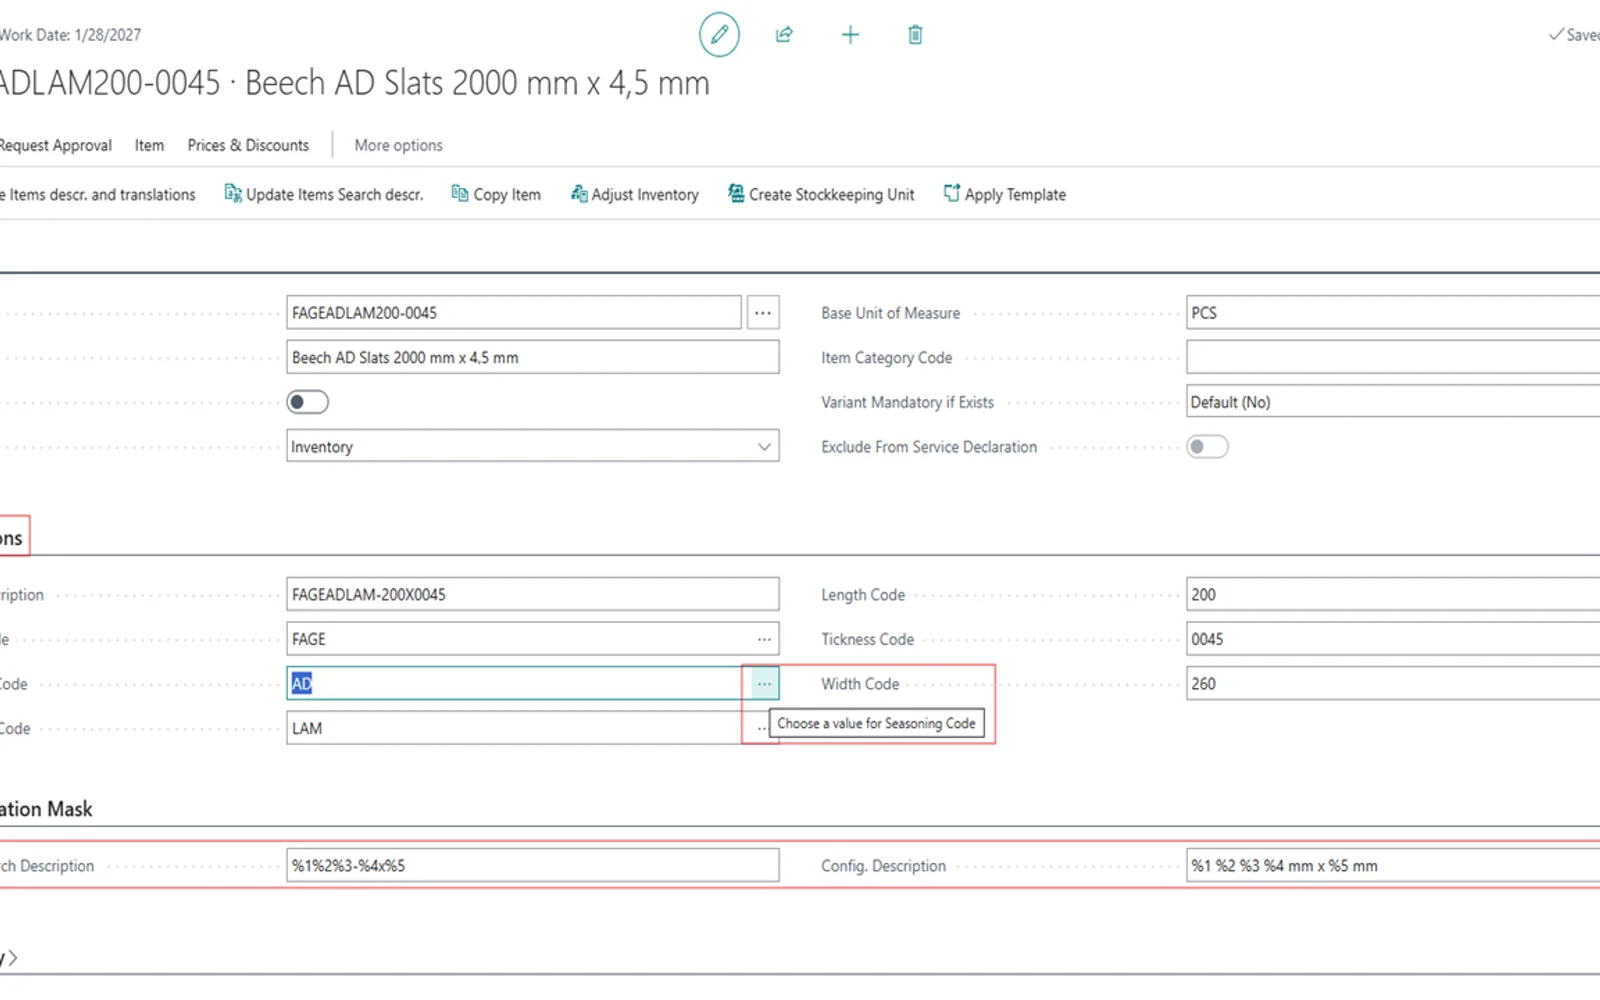Screen dimensions: 1600x1000
Task: Open the Request Approval menu
Action: coord(55,145)
